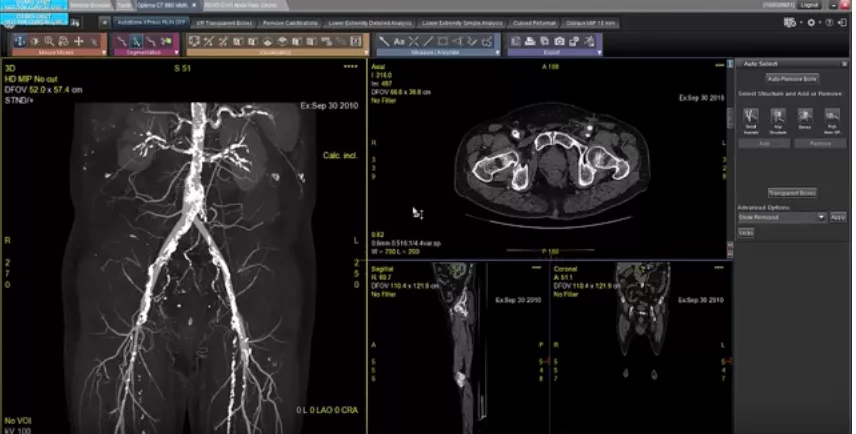Expand the Mouse Modes group arrow

104,53
